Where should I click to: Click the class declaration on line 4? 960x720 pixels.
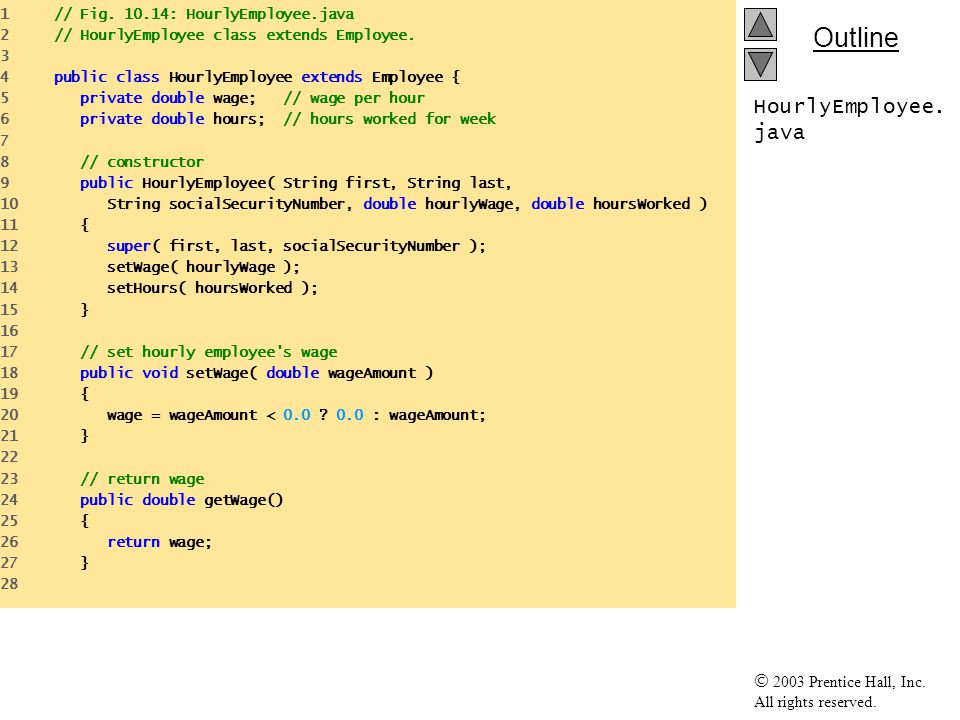point(257,77)
